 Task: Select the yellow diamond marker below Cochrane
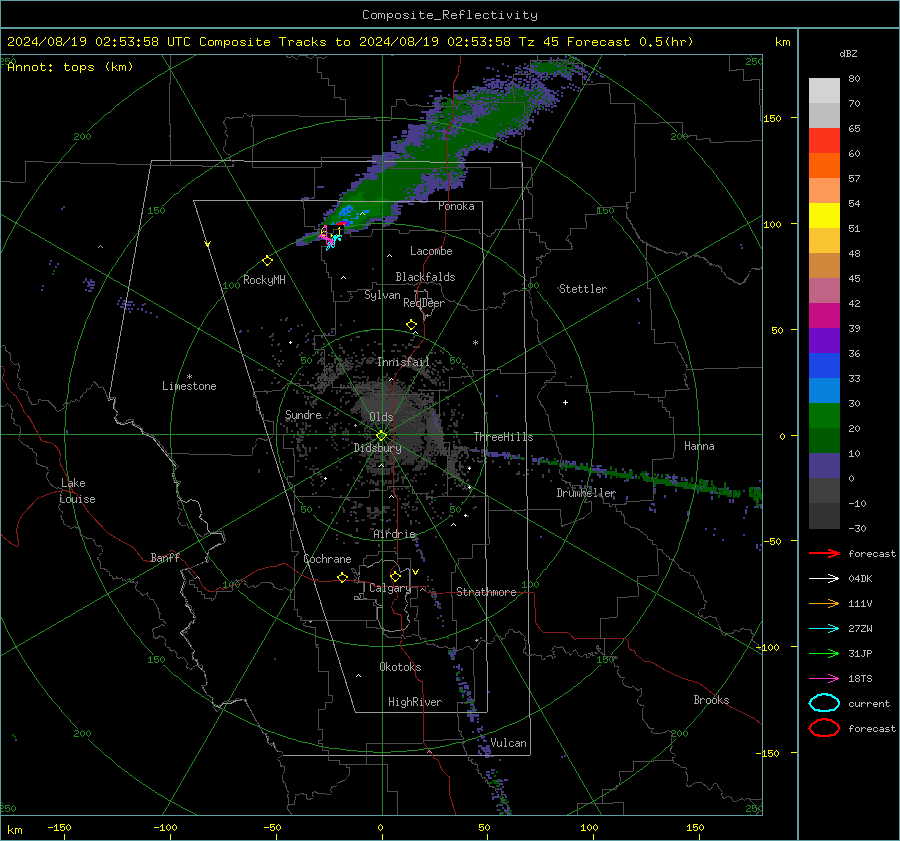pos(343,577)
